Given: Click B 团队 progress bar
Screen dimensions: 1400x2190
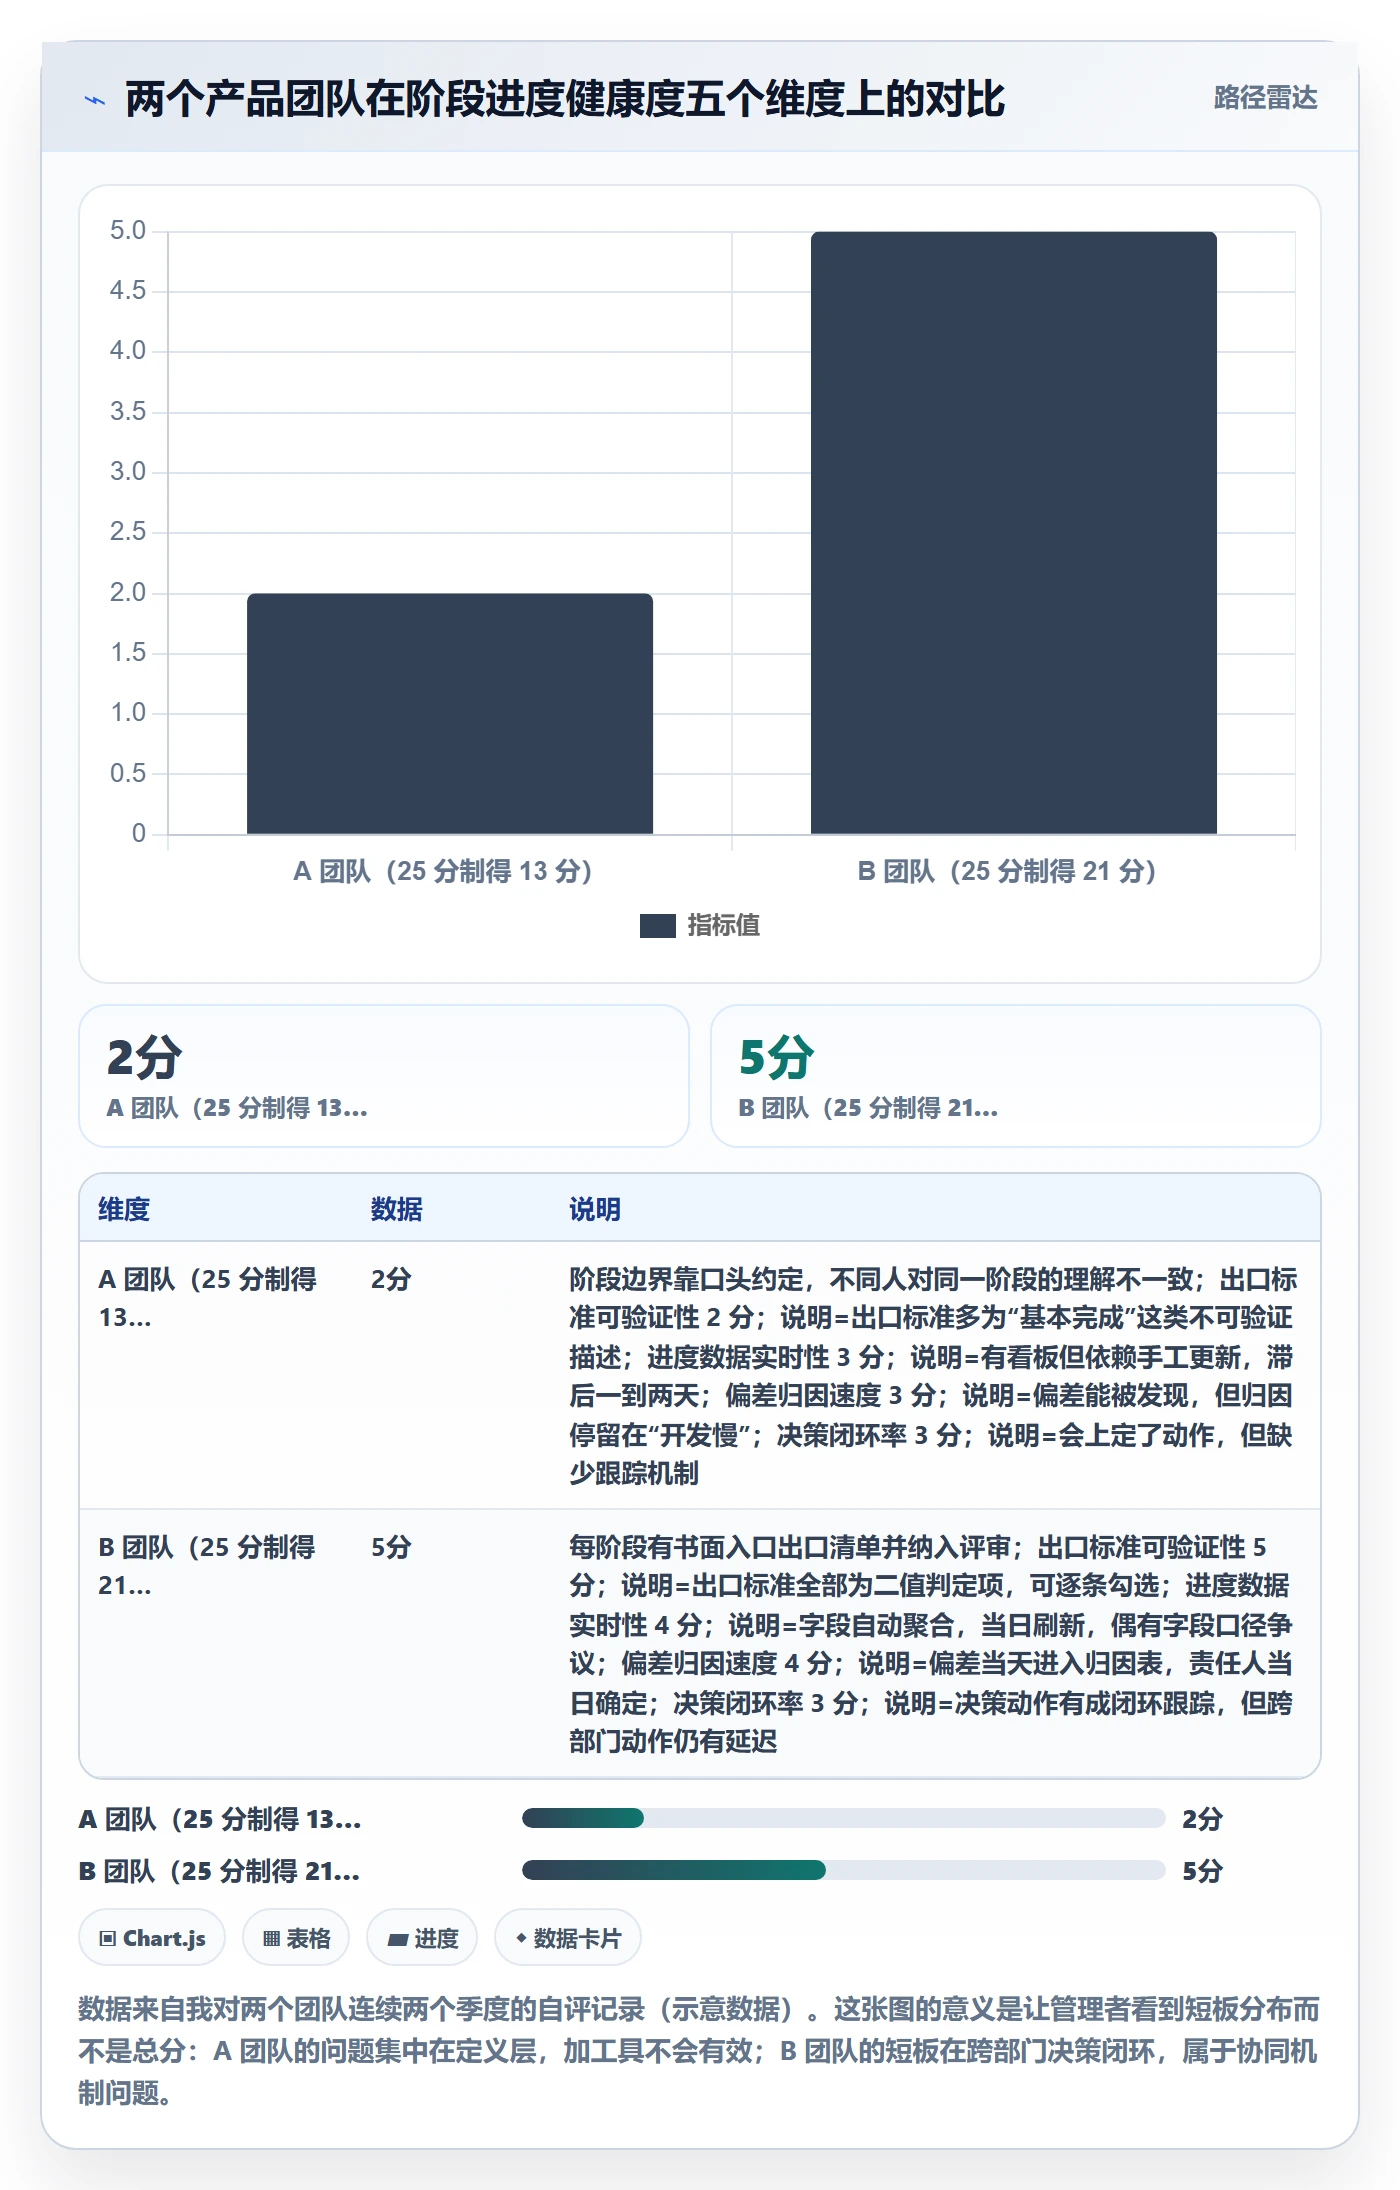Looking at the screenshot, I should tap(843, 1870).
